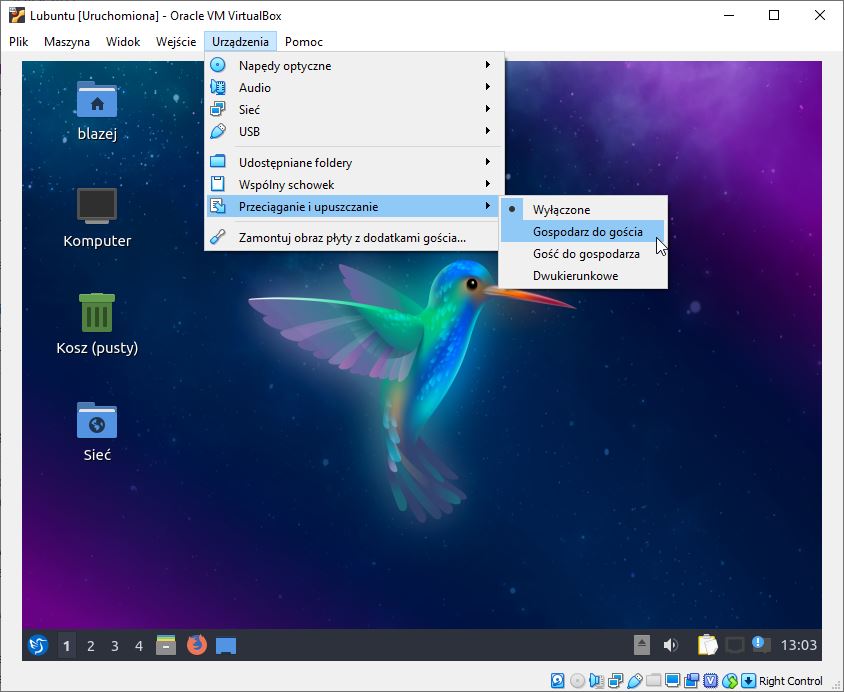Launch the file manager from the taskbar

pyautogui.click(x=166, y=645)
